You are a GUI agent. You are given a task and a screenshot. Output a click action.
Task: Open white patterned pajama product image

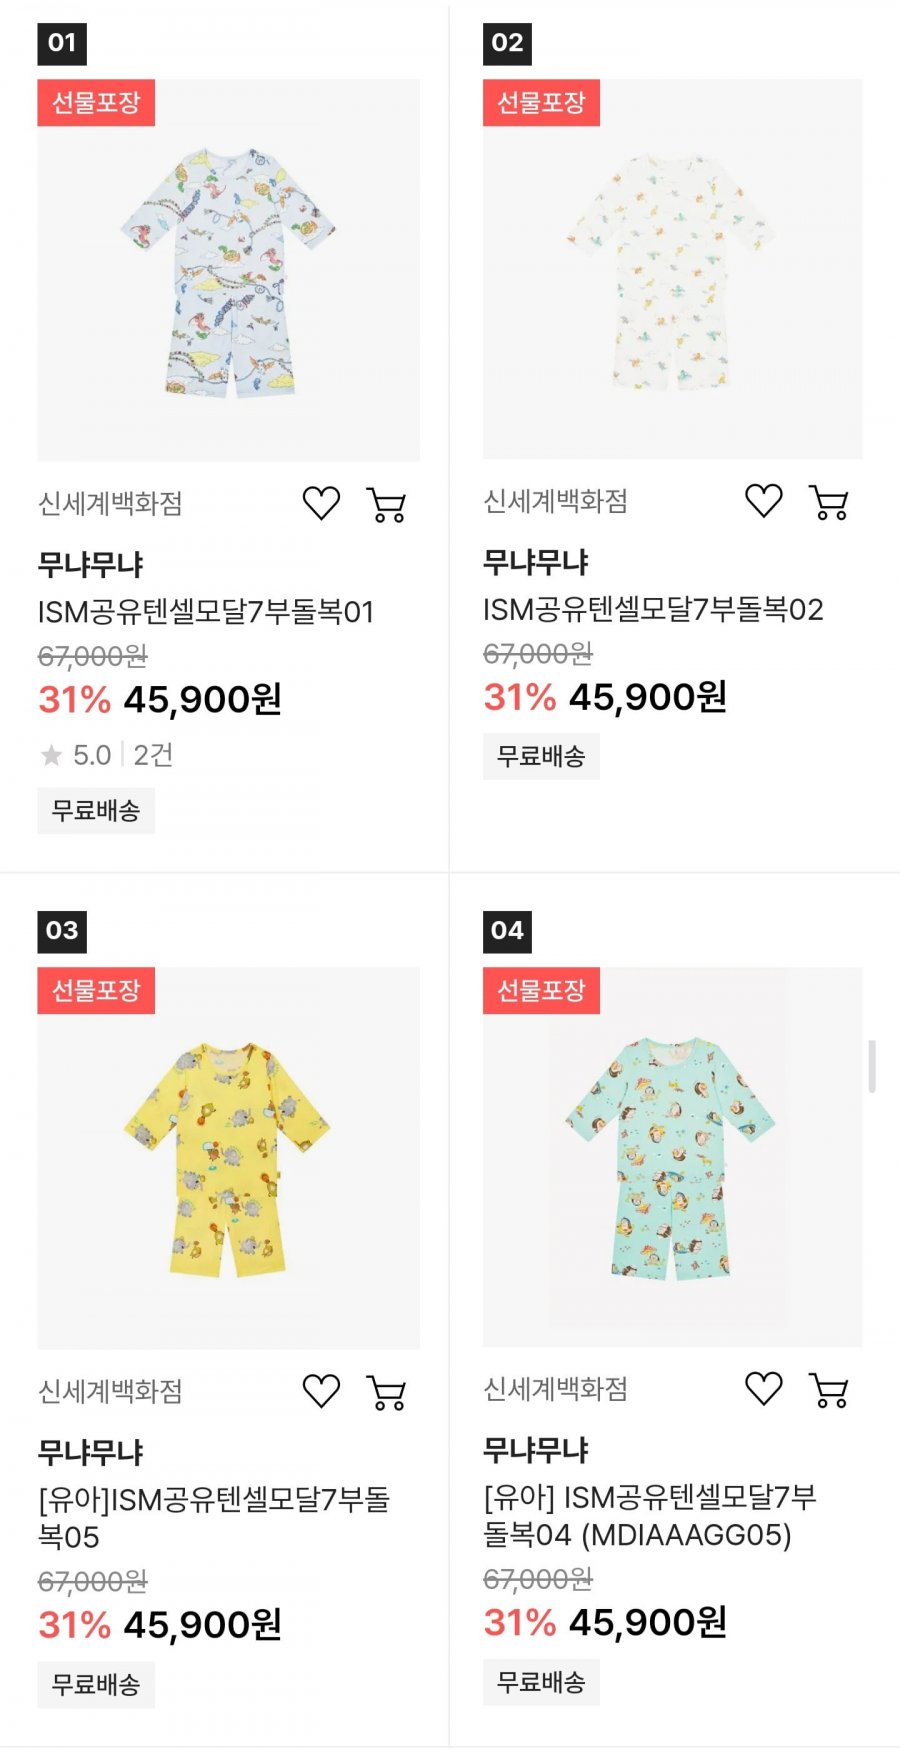672,270
